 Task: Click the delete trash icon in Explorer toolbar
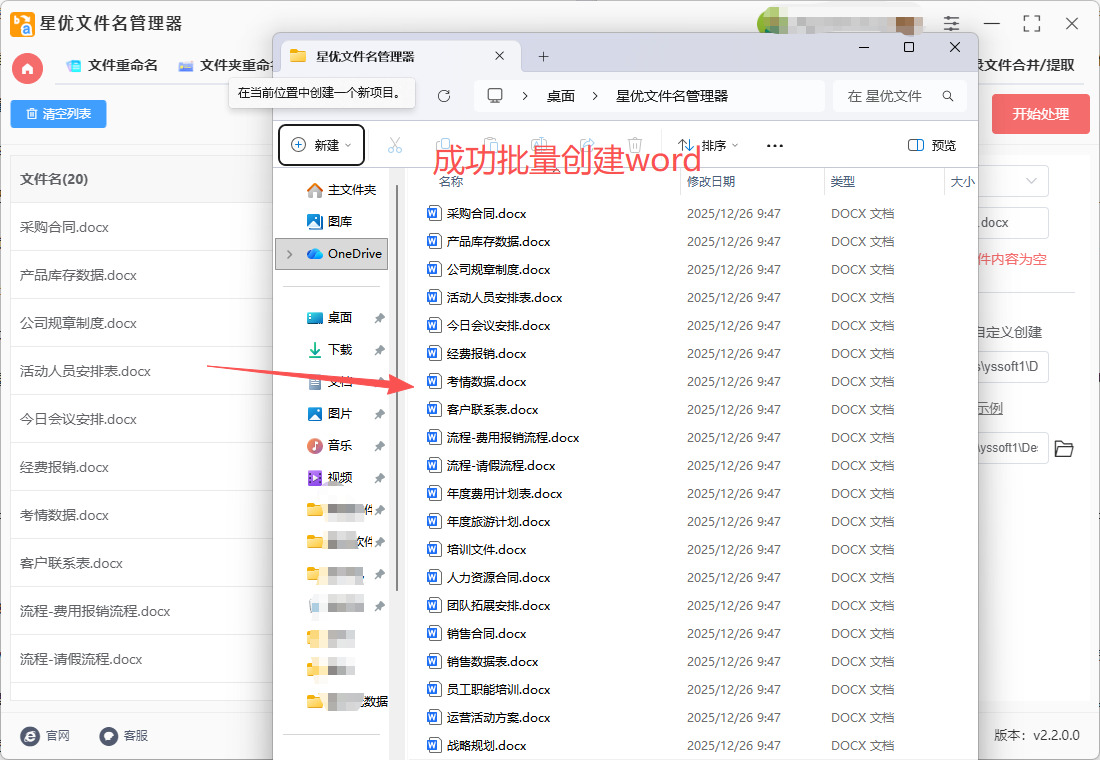[x=635, y=145]
